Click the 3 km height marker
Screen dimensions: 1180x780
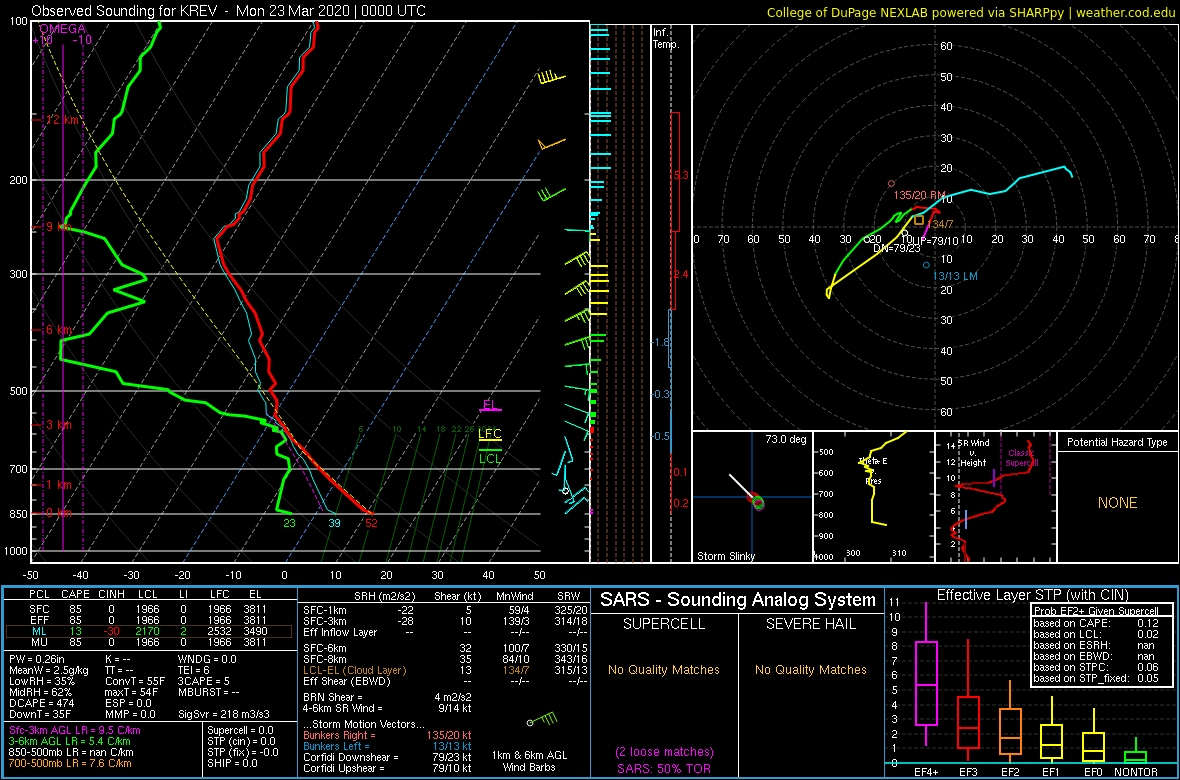54,425
